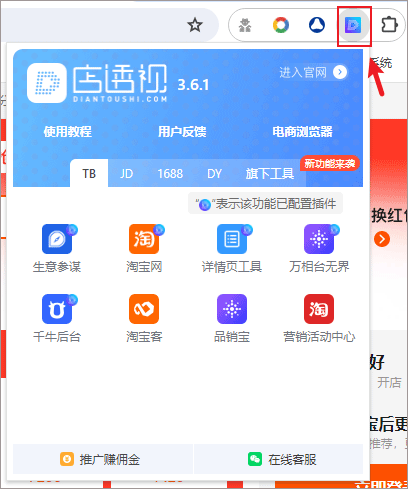
Task: Switch to the JD tab
Action: point(126,174)
